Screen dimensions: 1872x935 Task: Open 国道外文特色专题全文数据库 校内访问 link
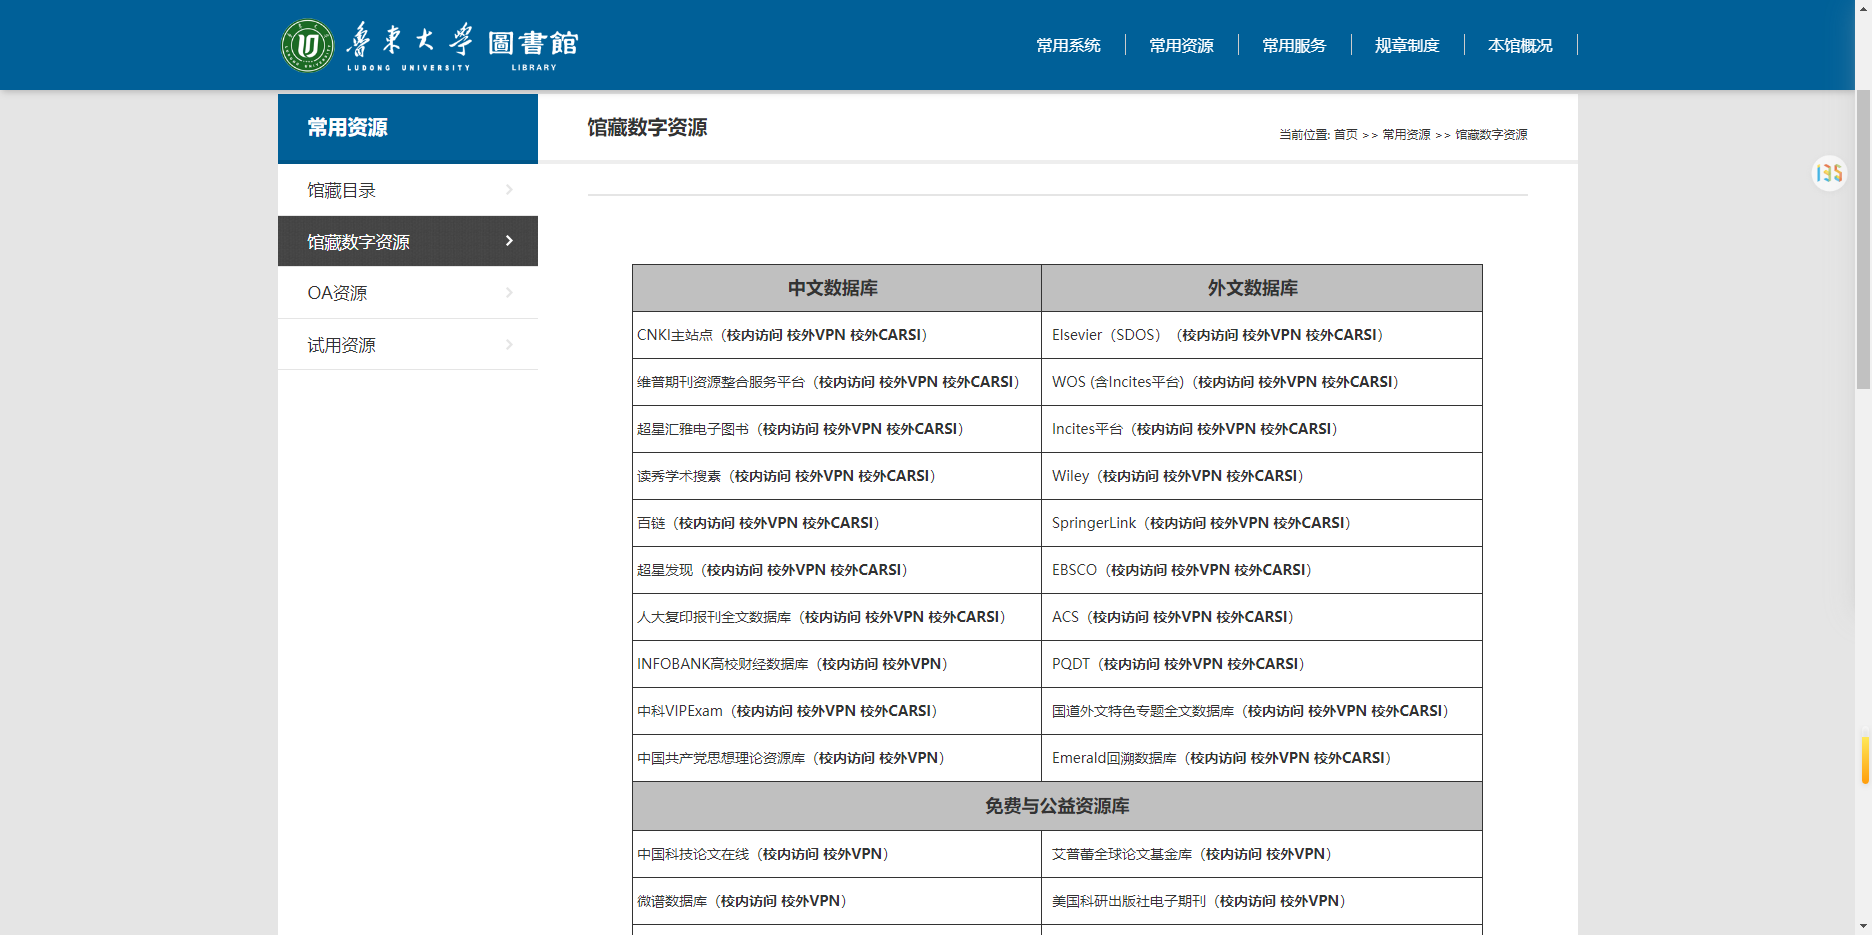tap(1276, 711)
